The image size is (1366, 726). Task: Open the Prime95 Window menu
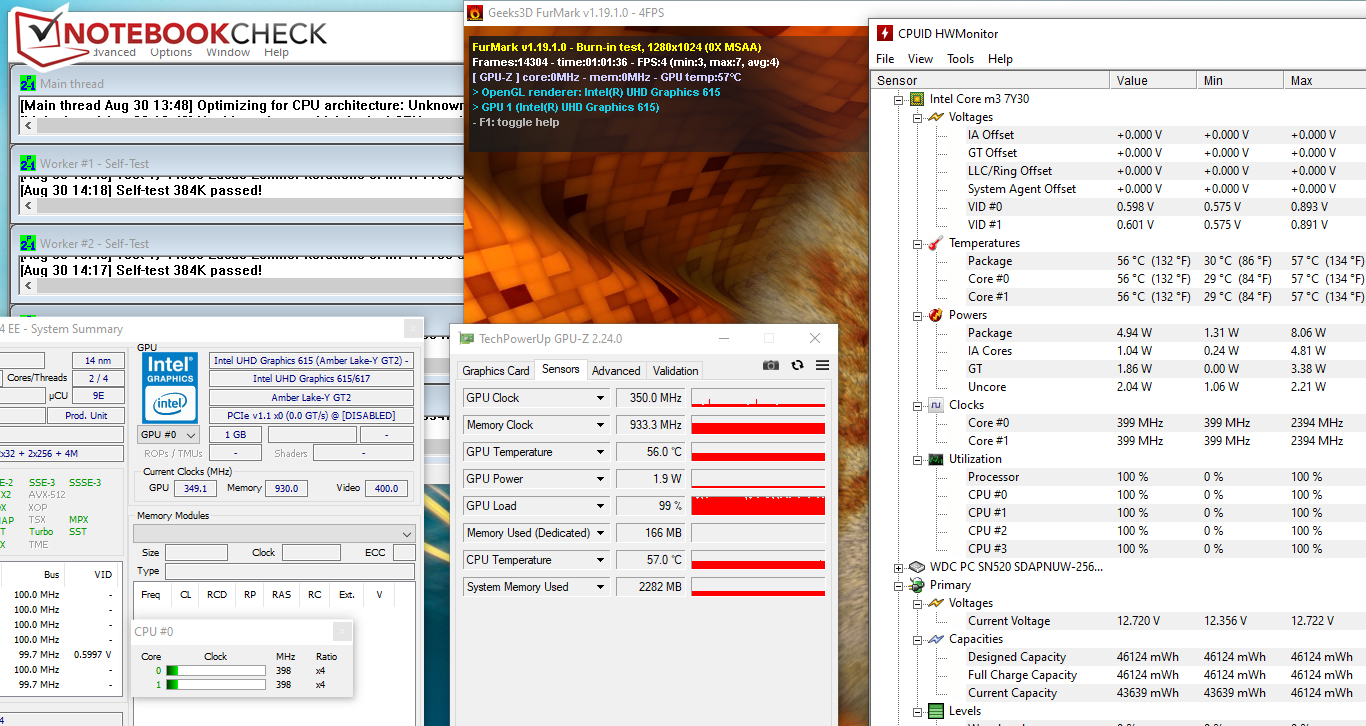pyautogui.click(x=228, y=52)
